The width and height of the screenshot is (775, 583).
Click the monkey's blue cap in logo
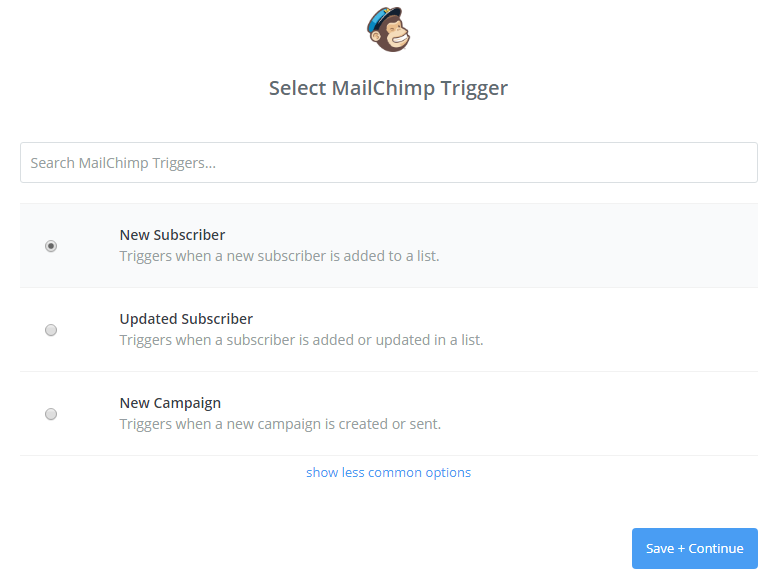tap(383, 15)
